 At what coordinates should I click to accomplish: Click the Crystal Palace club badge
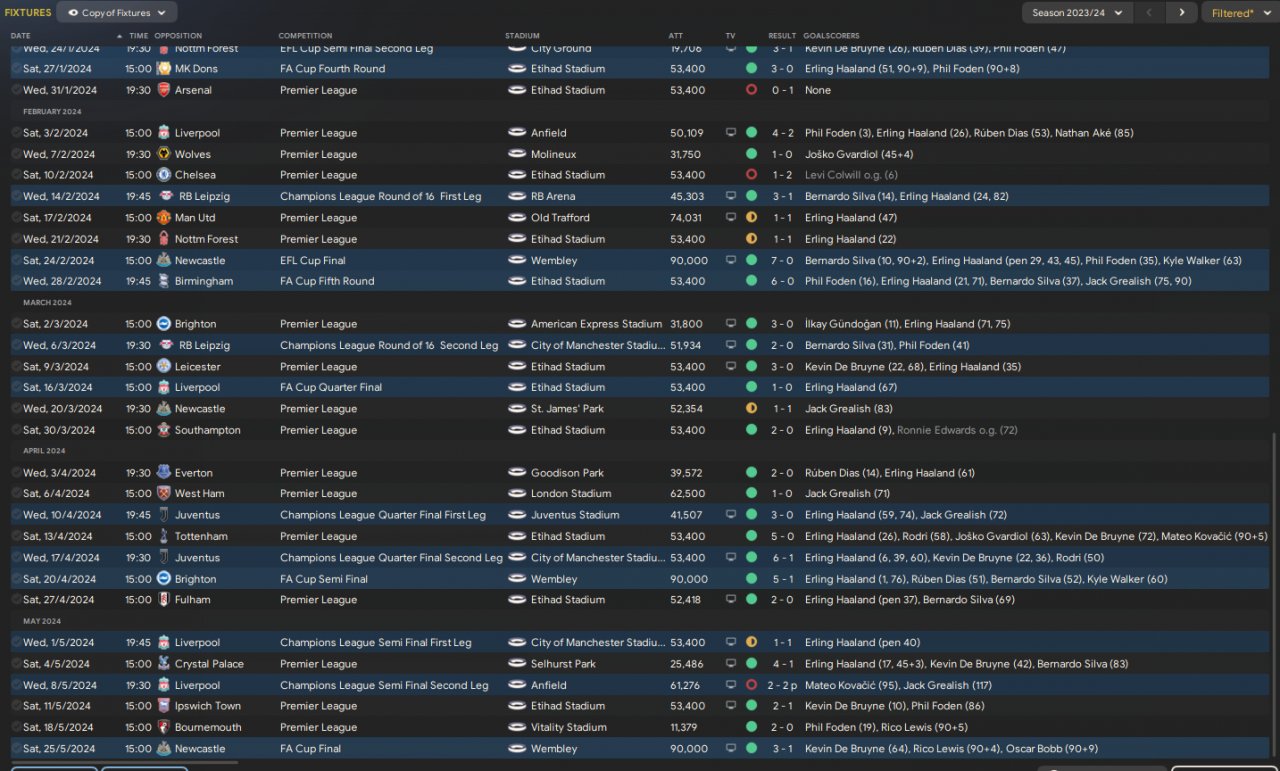tap(163, 664)
